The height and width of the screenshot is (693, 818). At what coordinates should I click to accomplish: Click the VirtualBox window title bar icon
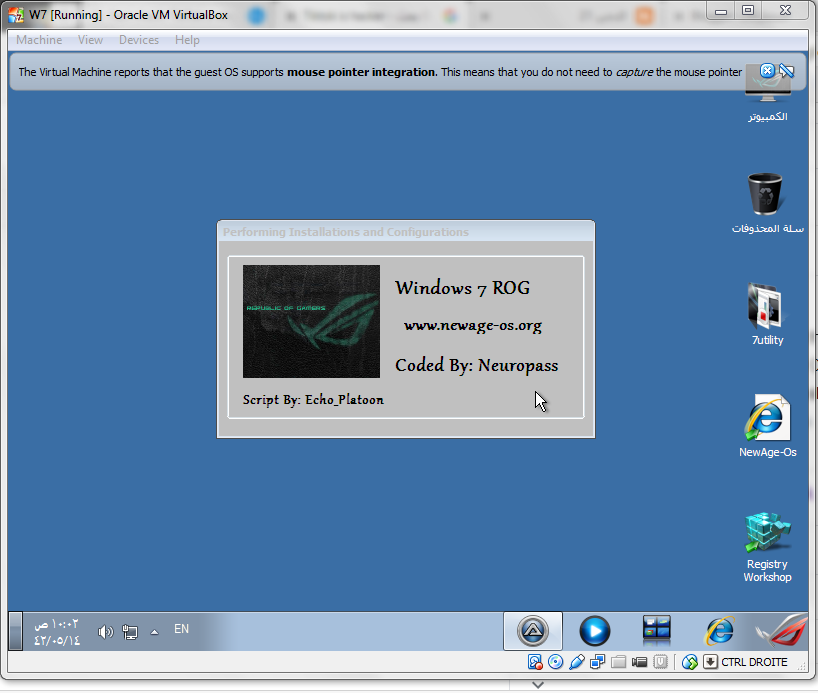click(x=16, y=15)
